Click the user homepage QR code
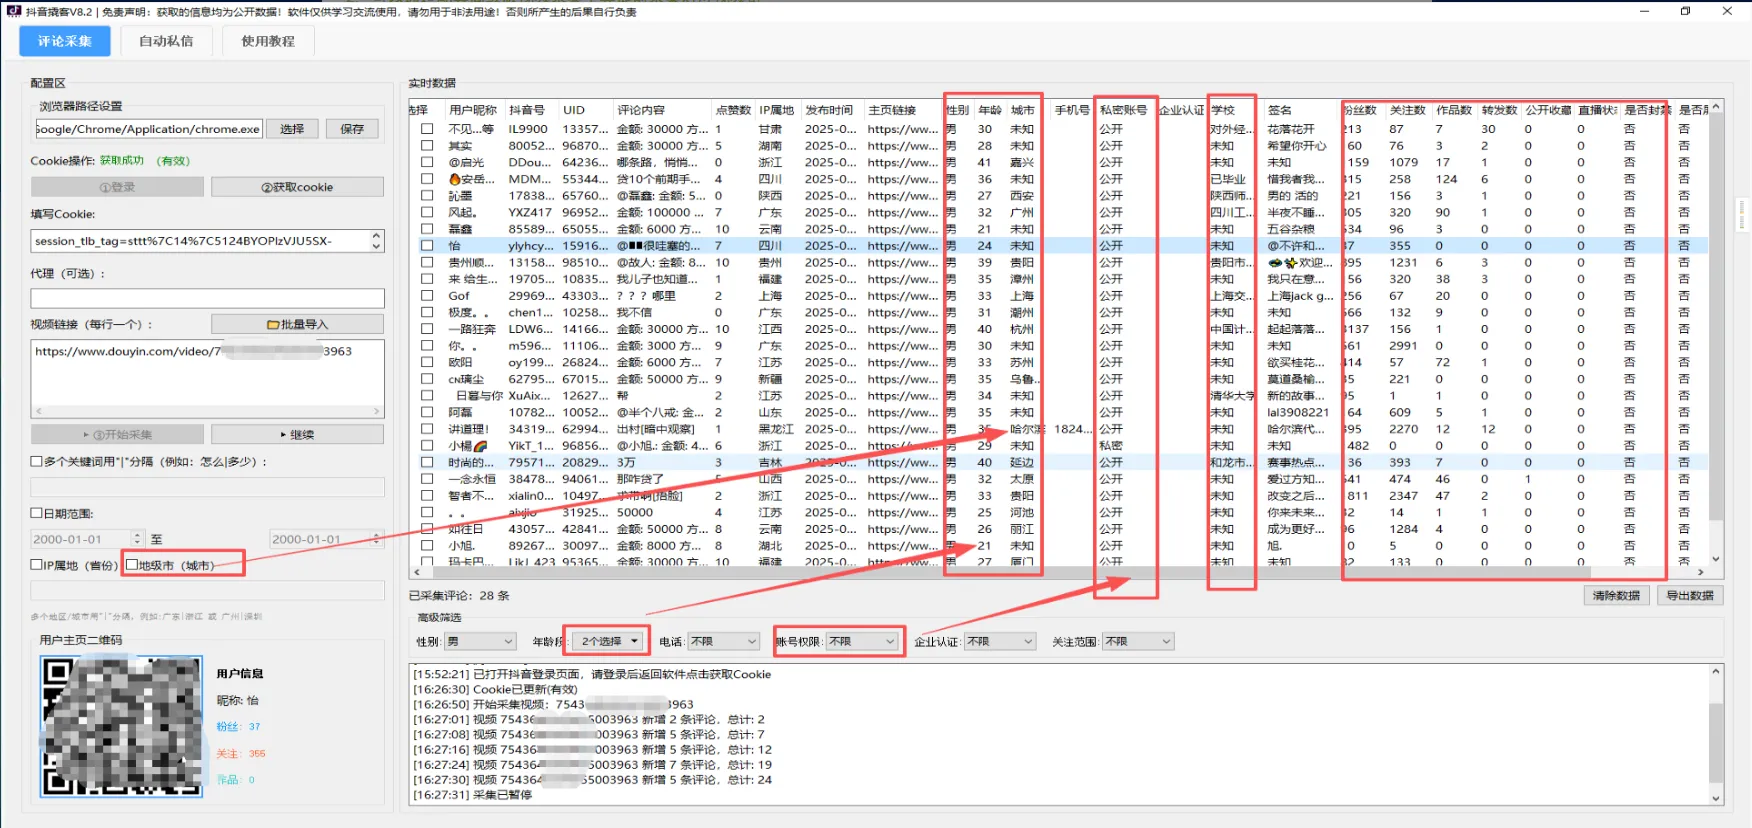Image resolution: width=1752 pixels, height=828 pixels. [121, 726]
